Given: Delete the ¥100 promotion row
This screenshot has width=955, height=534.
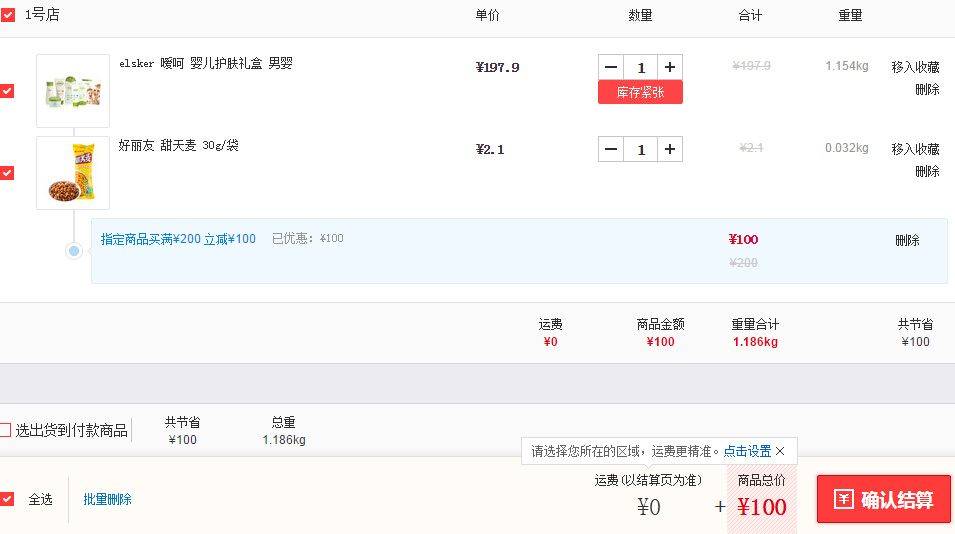Looking at the screenshot, I should (x=907, y=241).
